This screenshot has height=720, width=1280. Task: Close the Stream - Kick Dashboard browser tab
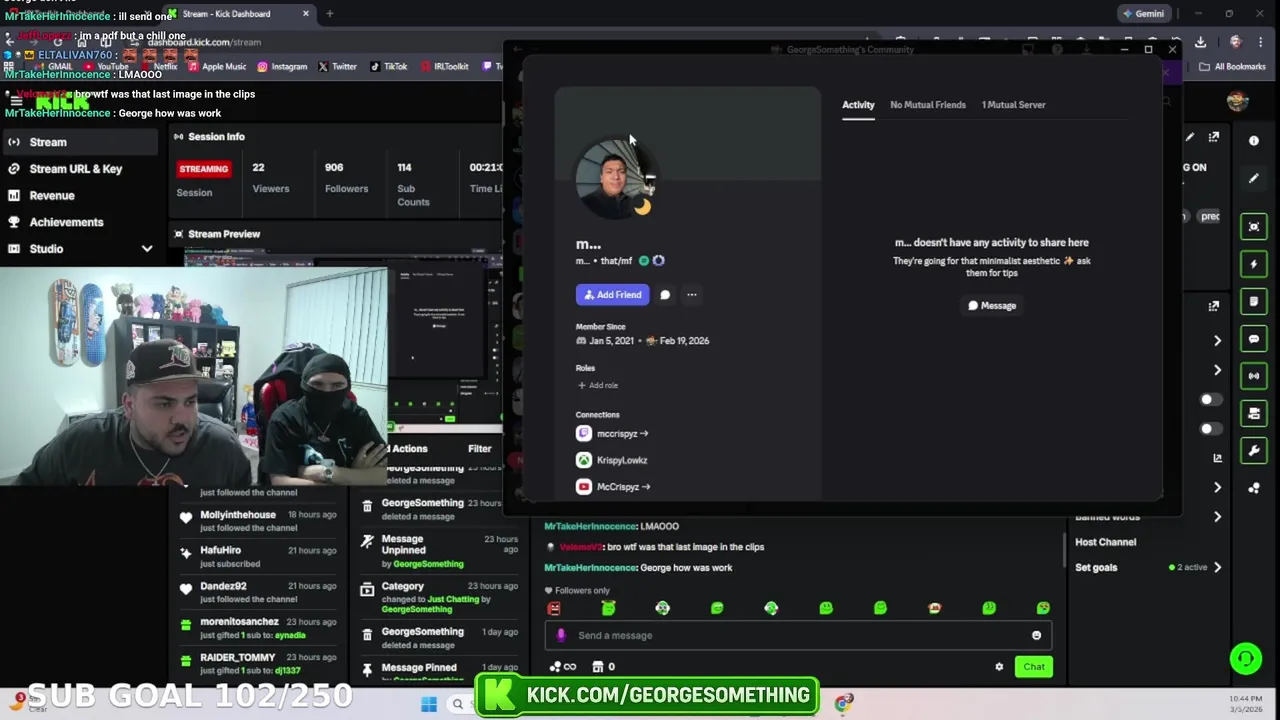coord(306,14)
